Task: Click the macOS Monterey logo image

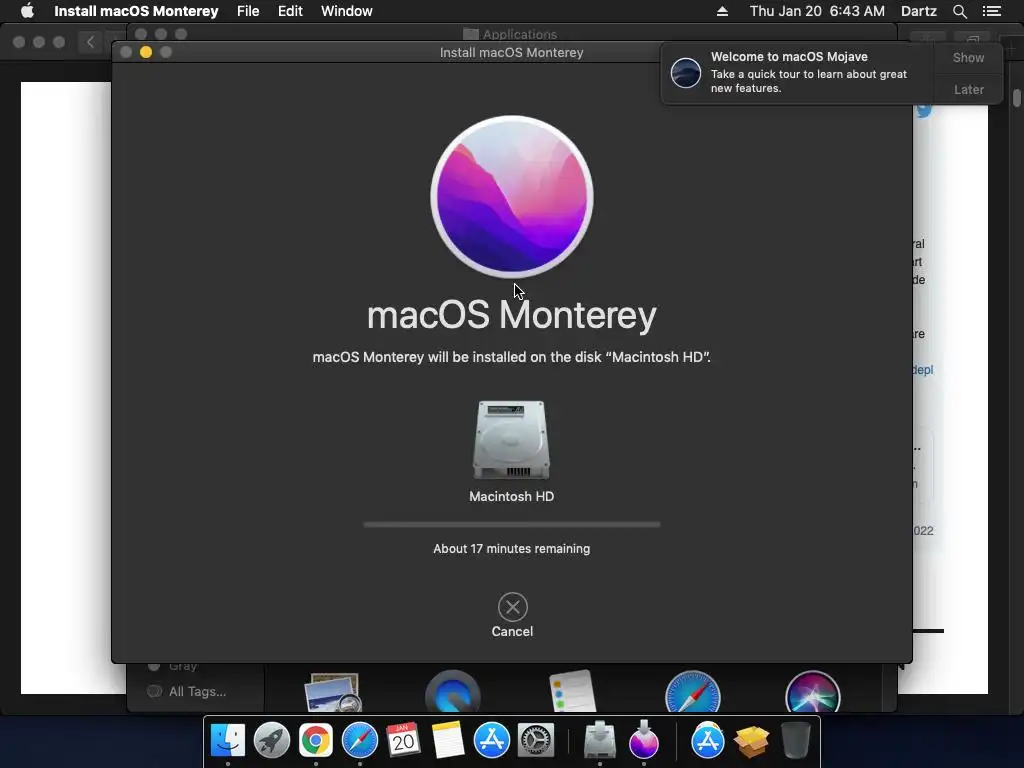Action: coord(512,197)
